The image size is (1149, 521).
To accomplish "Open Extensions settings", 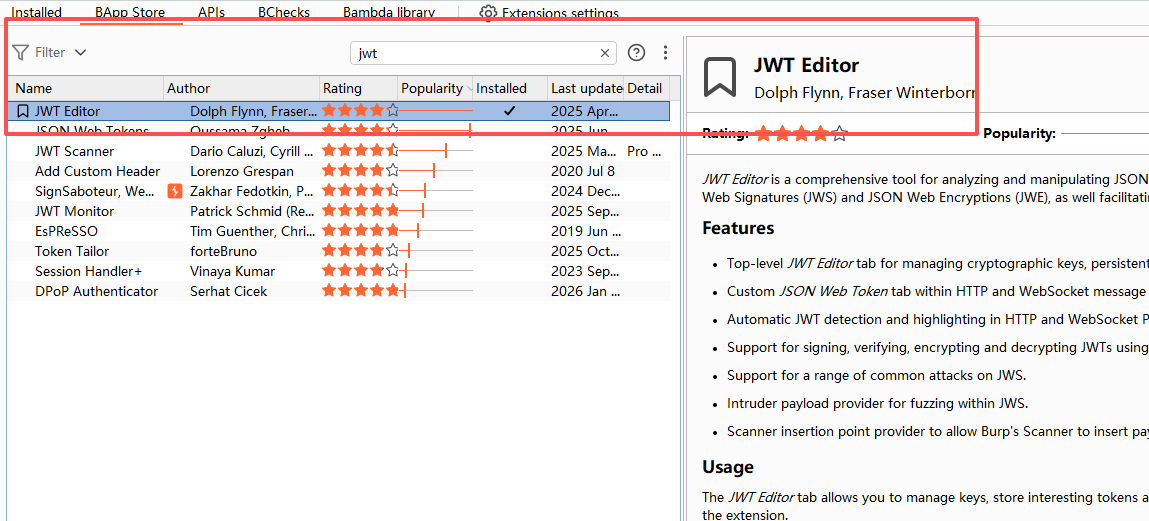I will pyautogui.click(x=560, y=13).
